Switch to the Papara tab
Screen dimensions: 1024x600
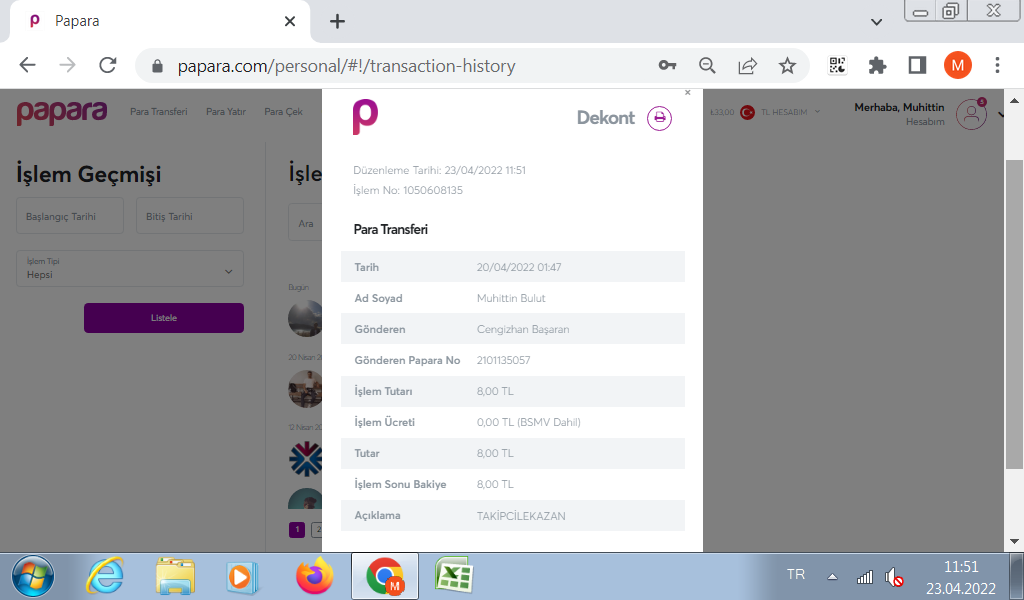coord(160,22)
